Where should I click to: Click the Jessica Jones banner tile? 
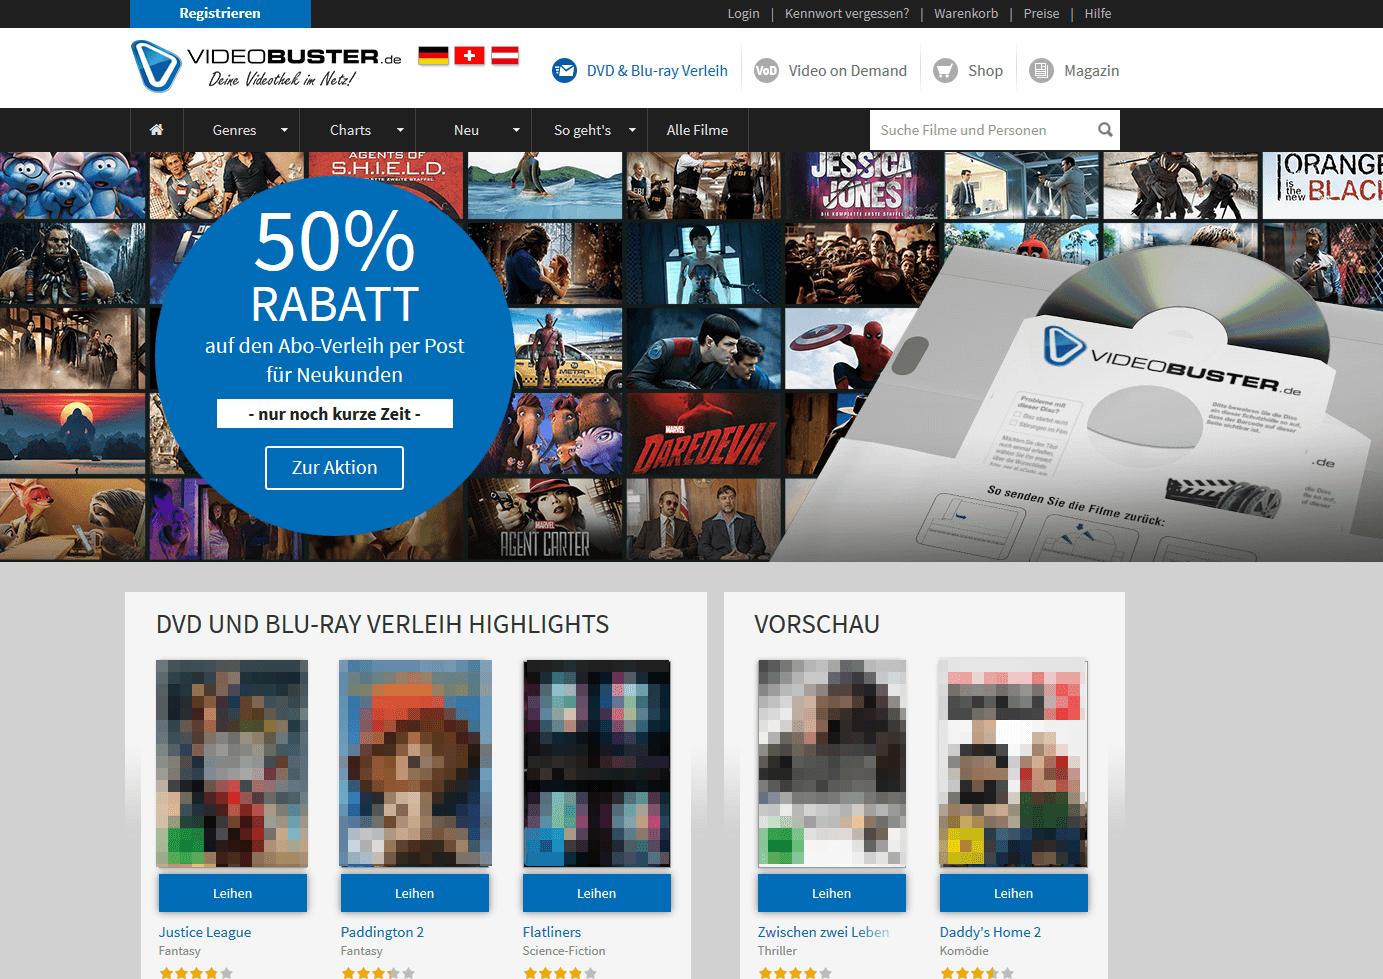[x=862, y=185]
